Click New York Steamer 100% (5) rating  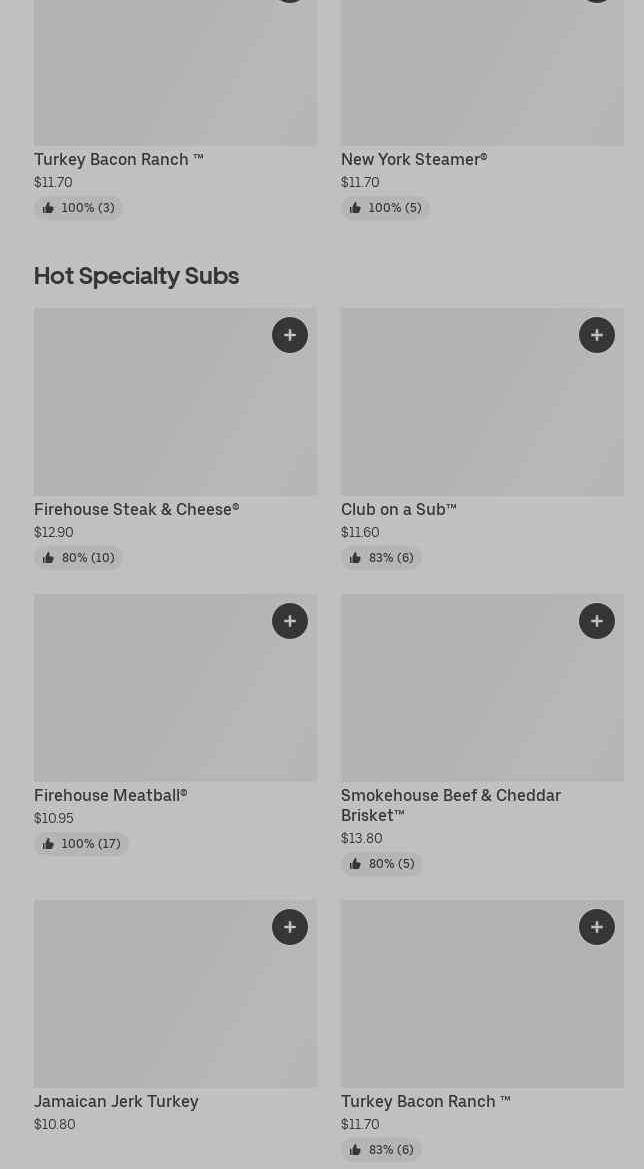click(385, 208)
